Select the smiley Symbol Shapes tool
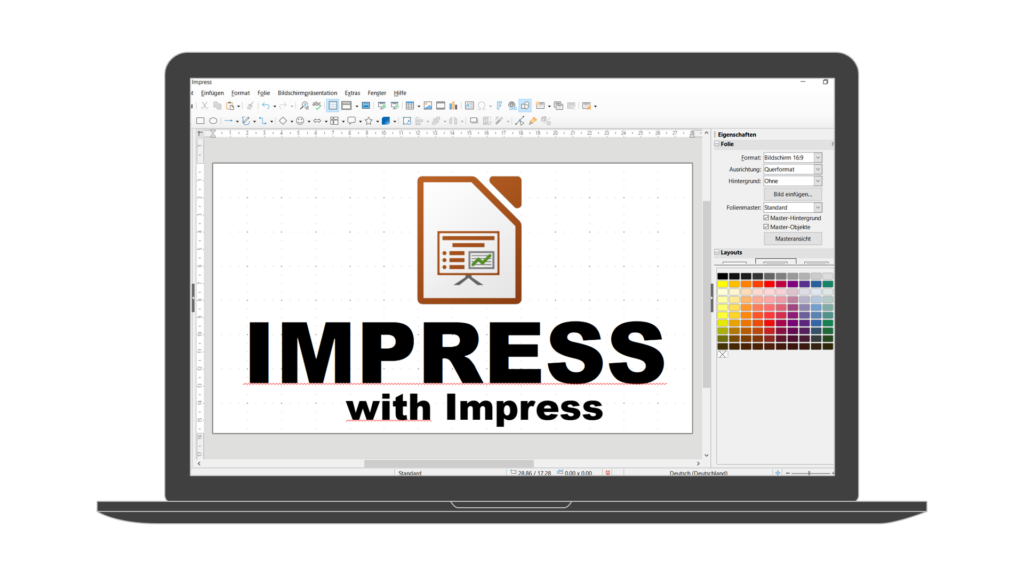 click(x=299, y=121)
